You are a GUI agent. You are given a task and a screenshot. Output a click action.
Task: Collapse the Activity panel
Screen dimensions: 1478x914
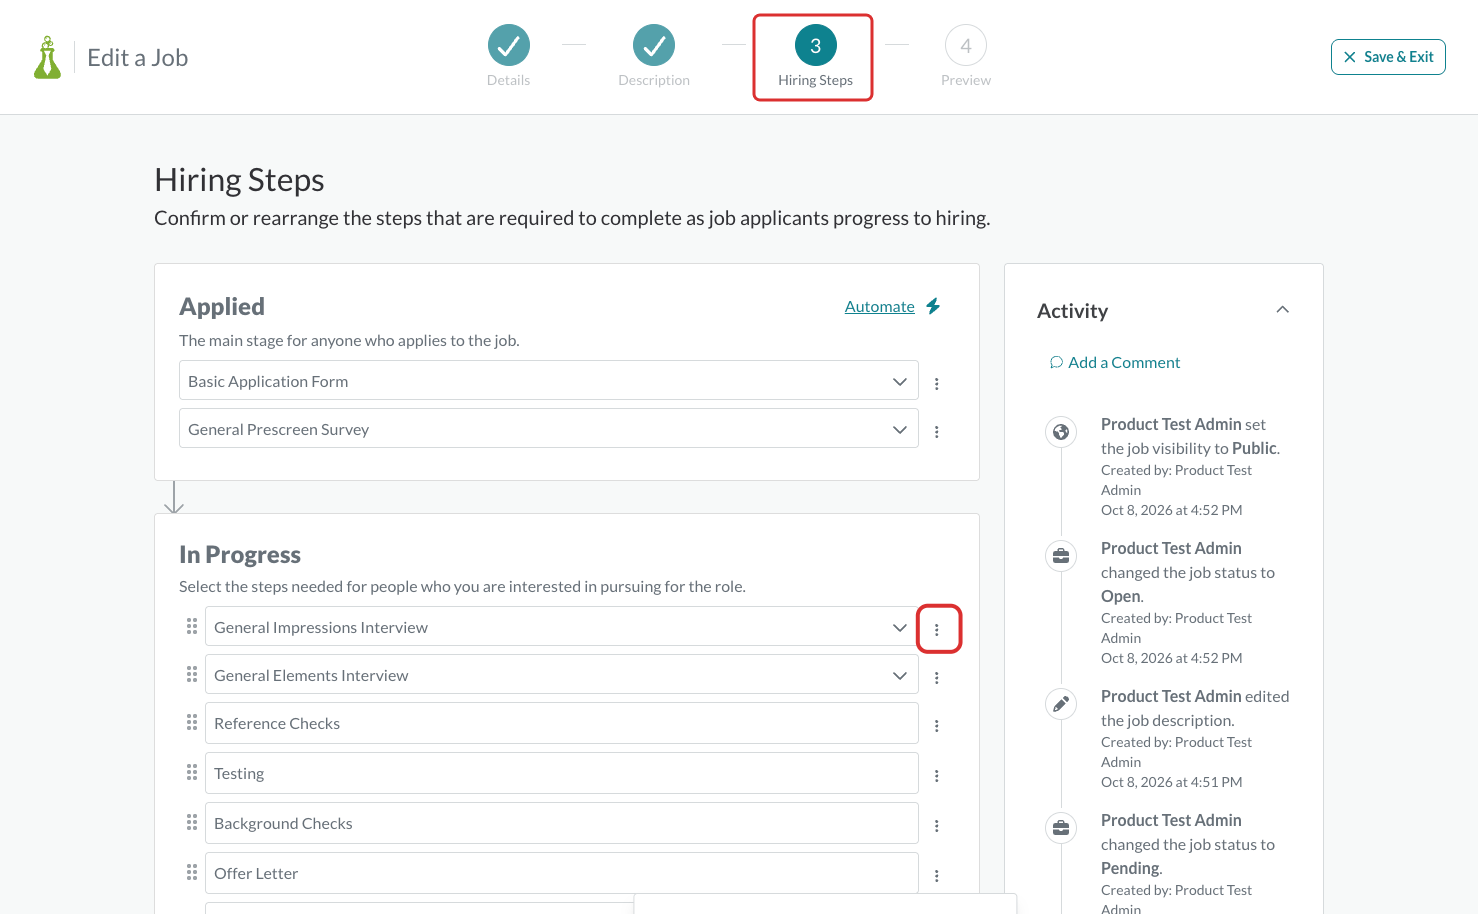tap(1283, 310)
